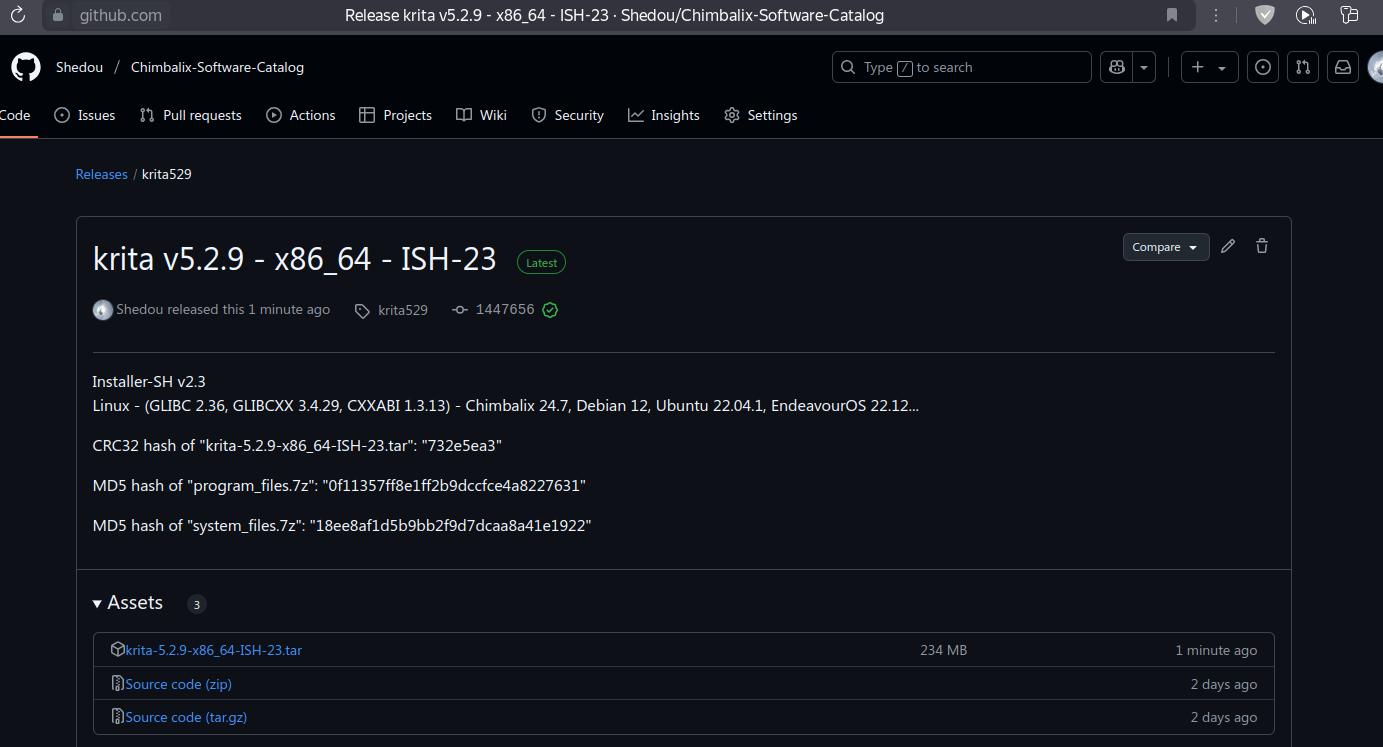Open the notifications inbox icon
1383x747 pixels.
tap(1343, 67)
